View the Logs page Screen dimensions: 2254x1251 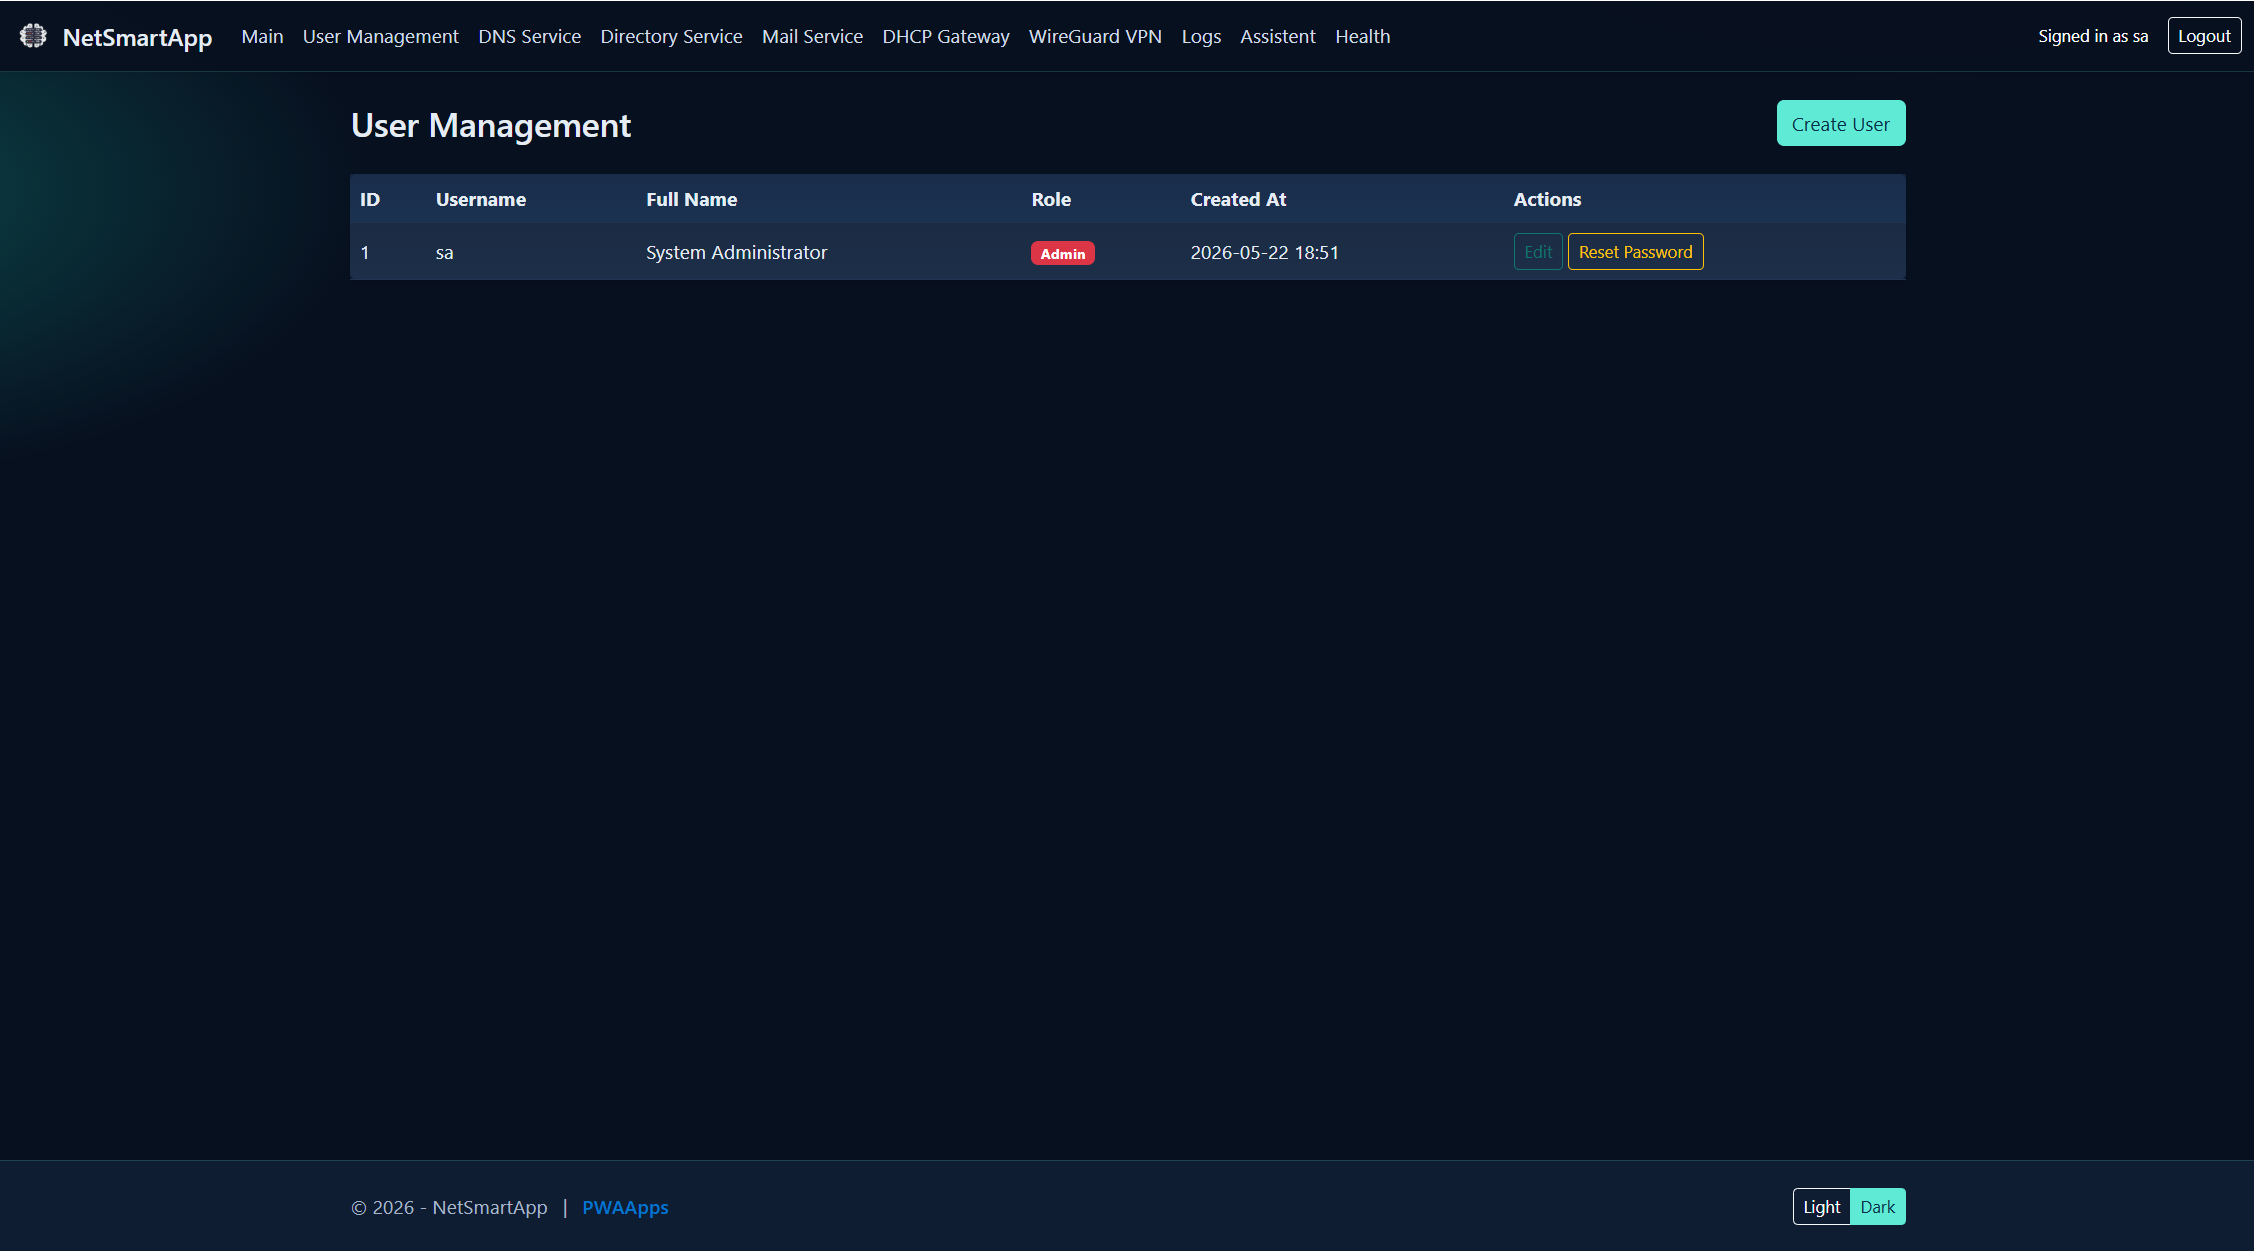(1201, 36)
